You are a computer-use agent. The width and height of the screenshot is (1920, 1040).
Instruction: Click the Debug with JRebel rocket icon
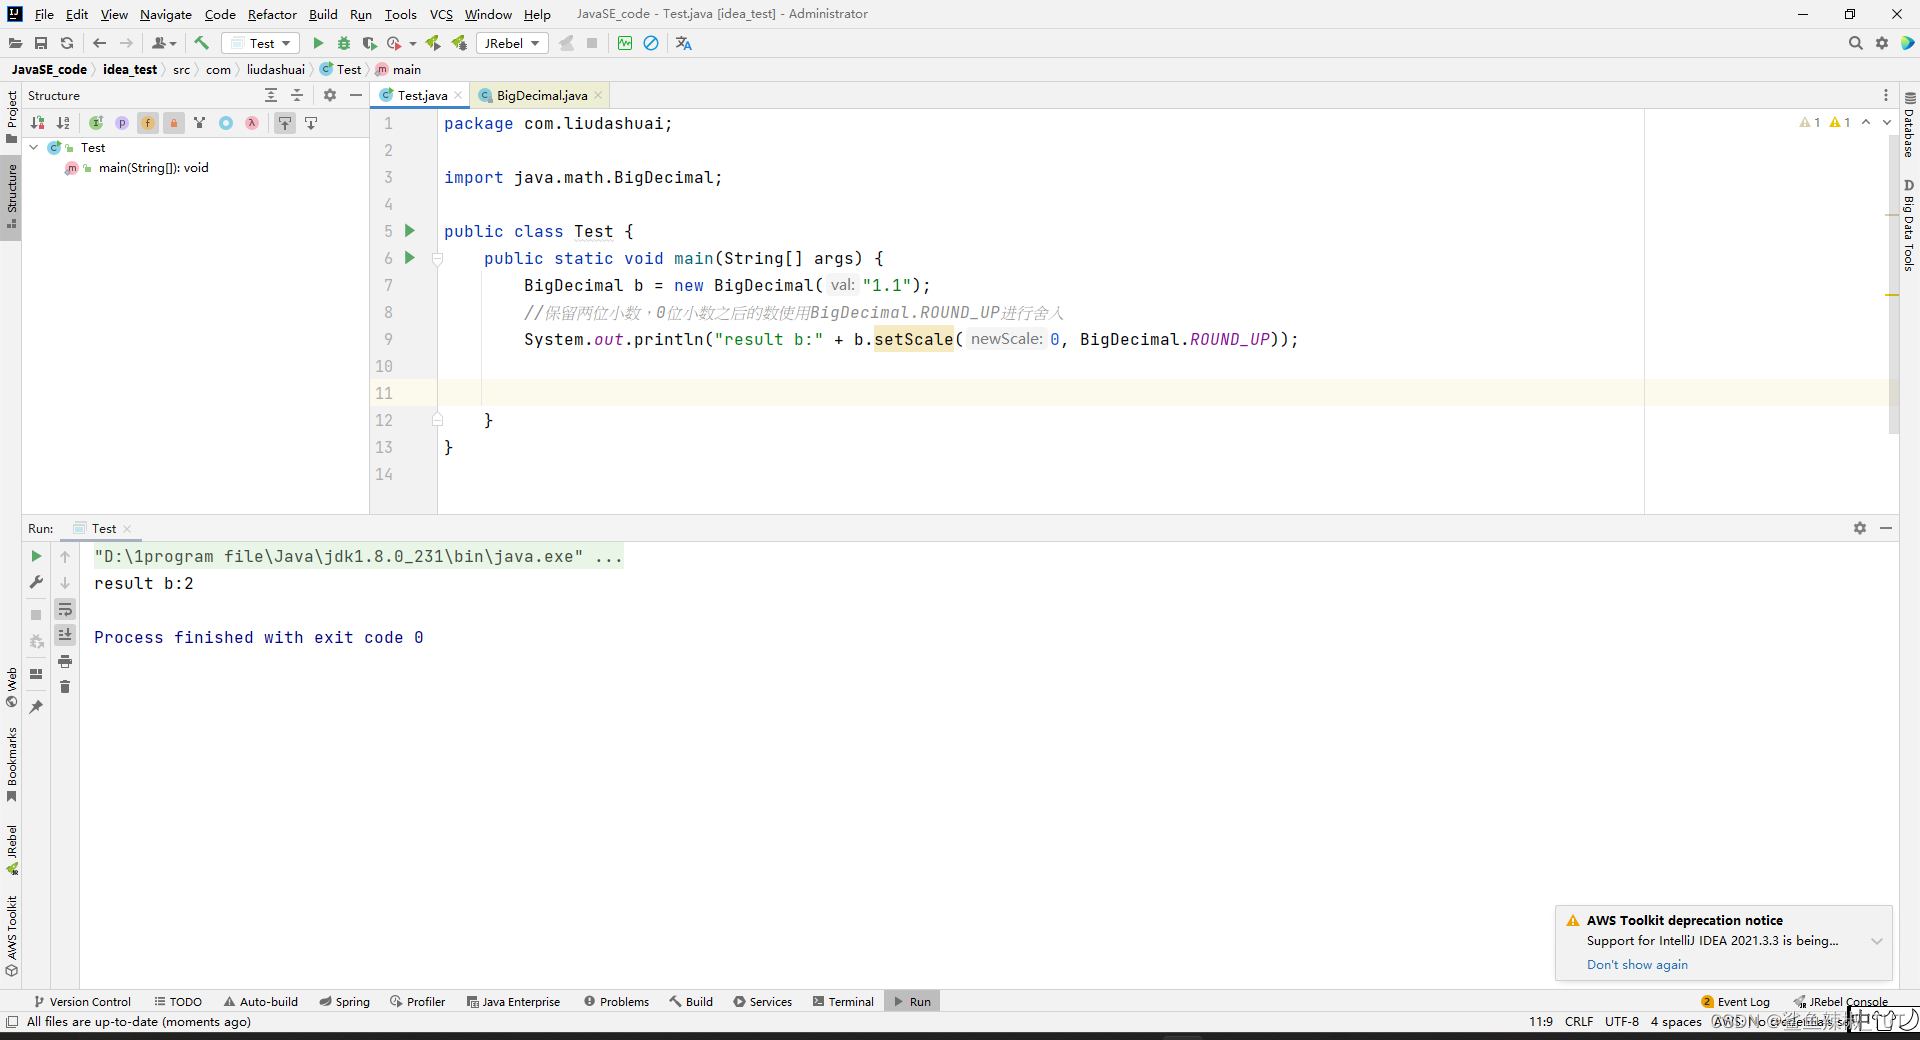459,43
